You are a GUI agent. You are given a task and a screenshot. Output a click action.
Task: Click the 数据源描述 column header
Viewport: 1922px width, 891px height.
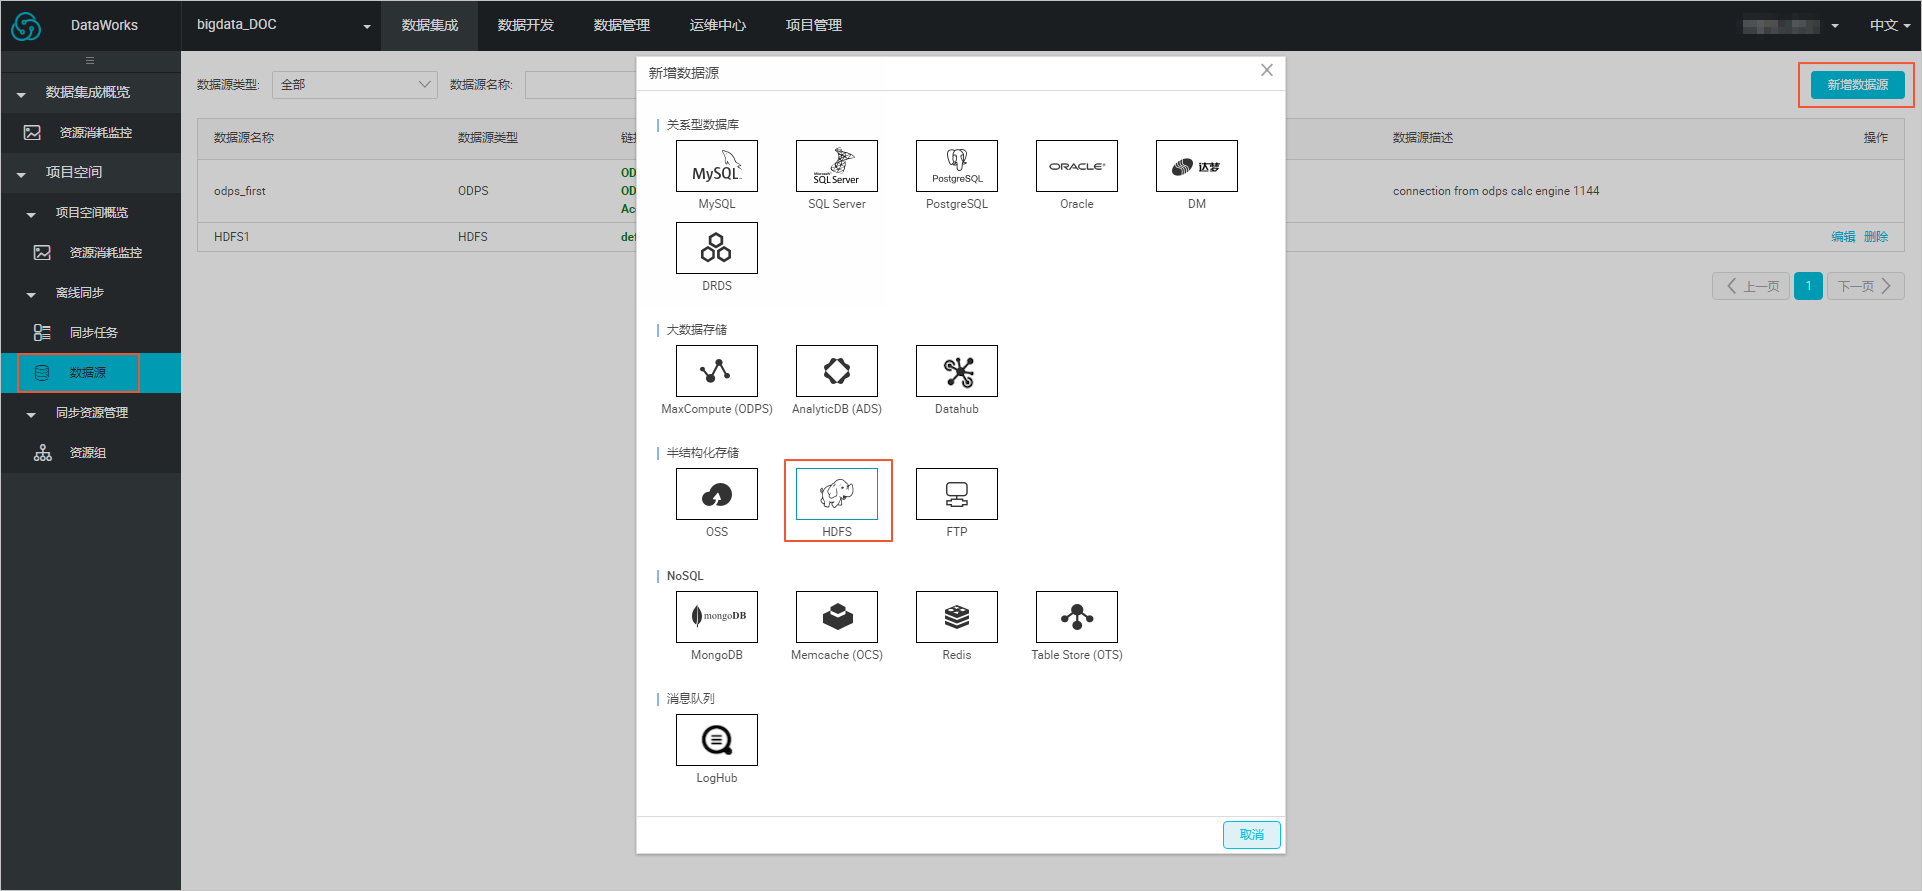[x=1422, y=138]
